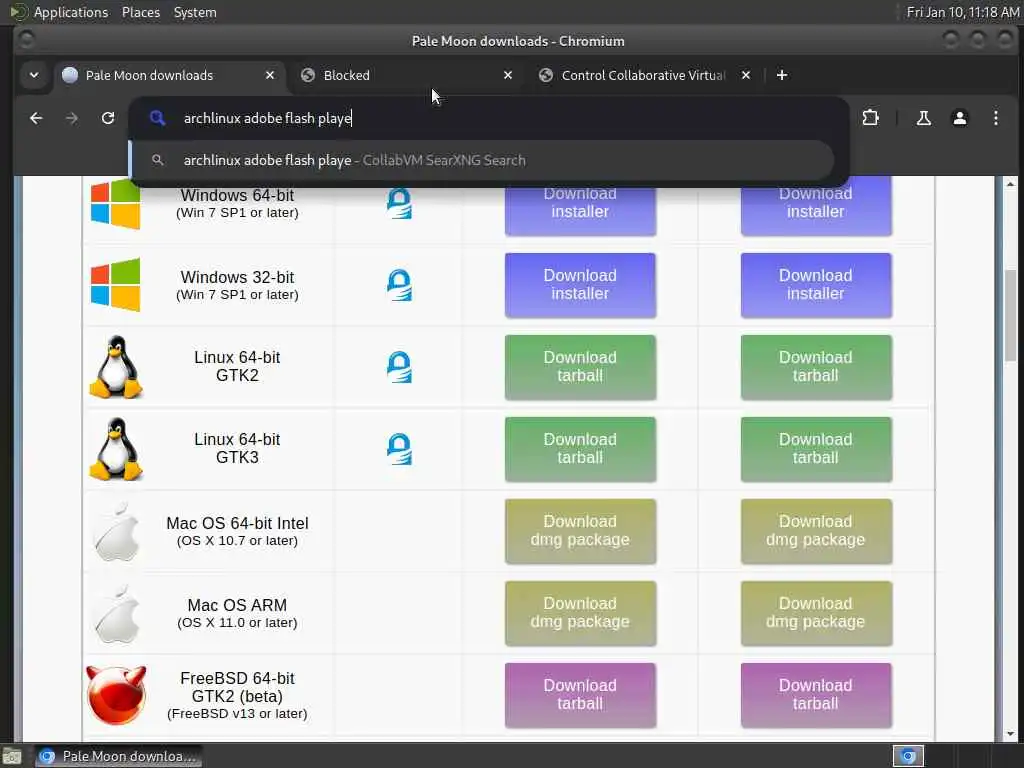Click Apple logo in Mac OS ARM row

[116, 614]
